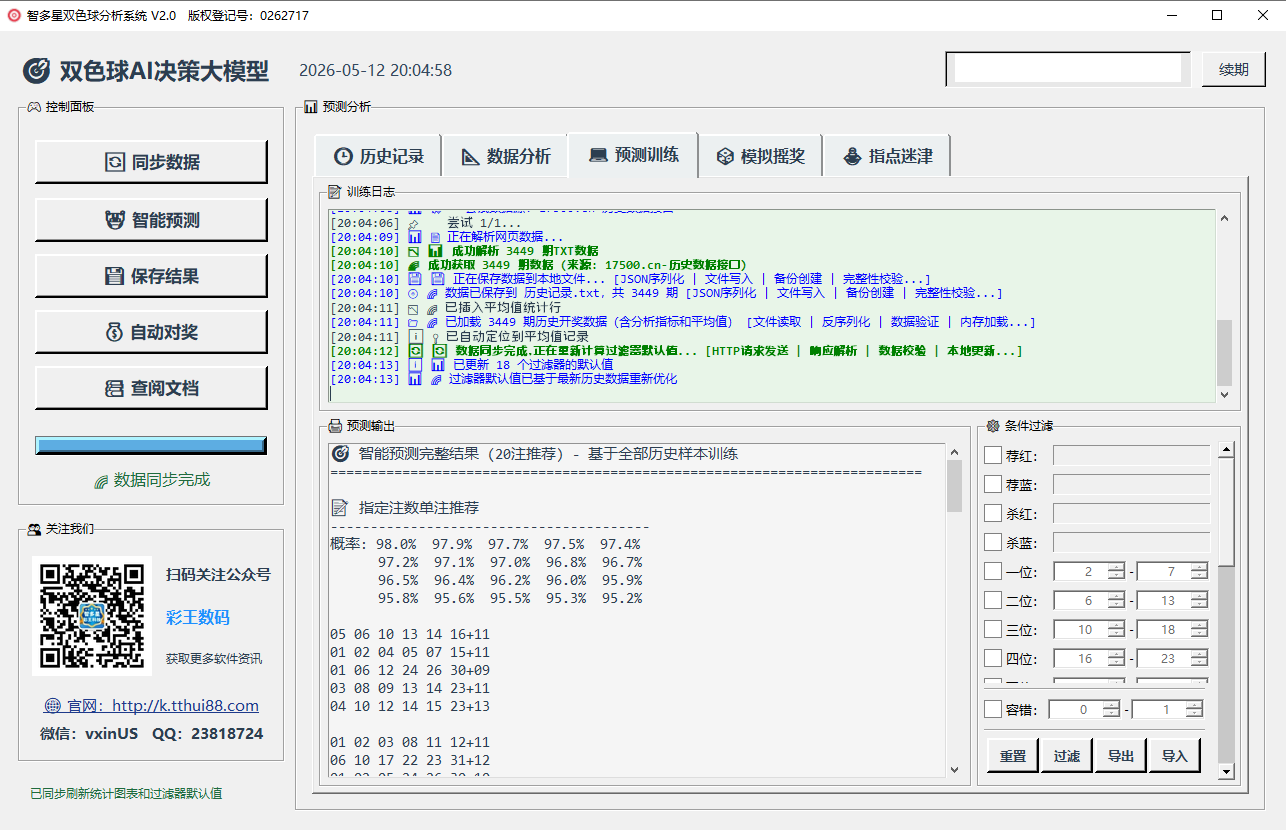Click the globe icon before 官网 link
1286x830 pixels.
pyautogui.click(x=53, y=706)
